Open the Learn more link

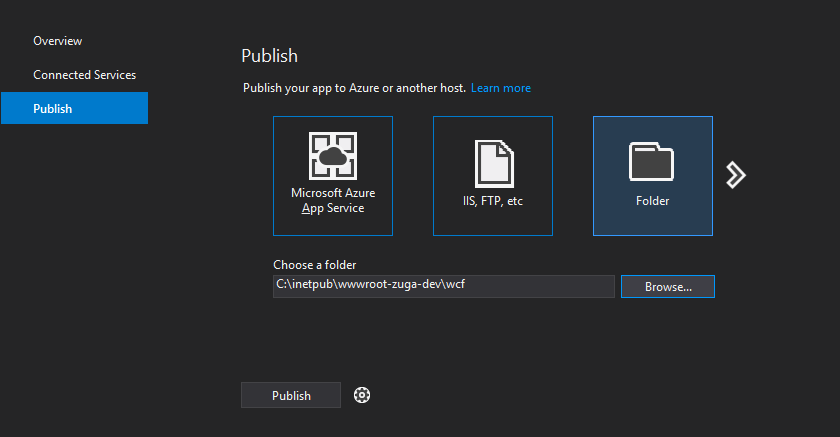tap(501, 88)
